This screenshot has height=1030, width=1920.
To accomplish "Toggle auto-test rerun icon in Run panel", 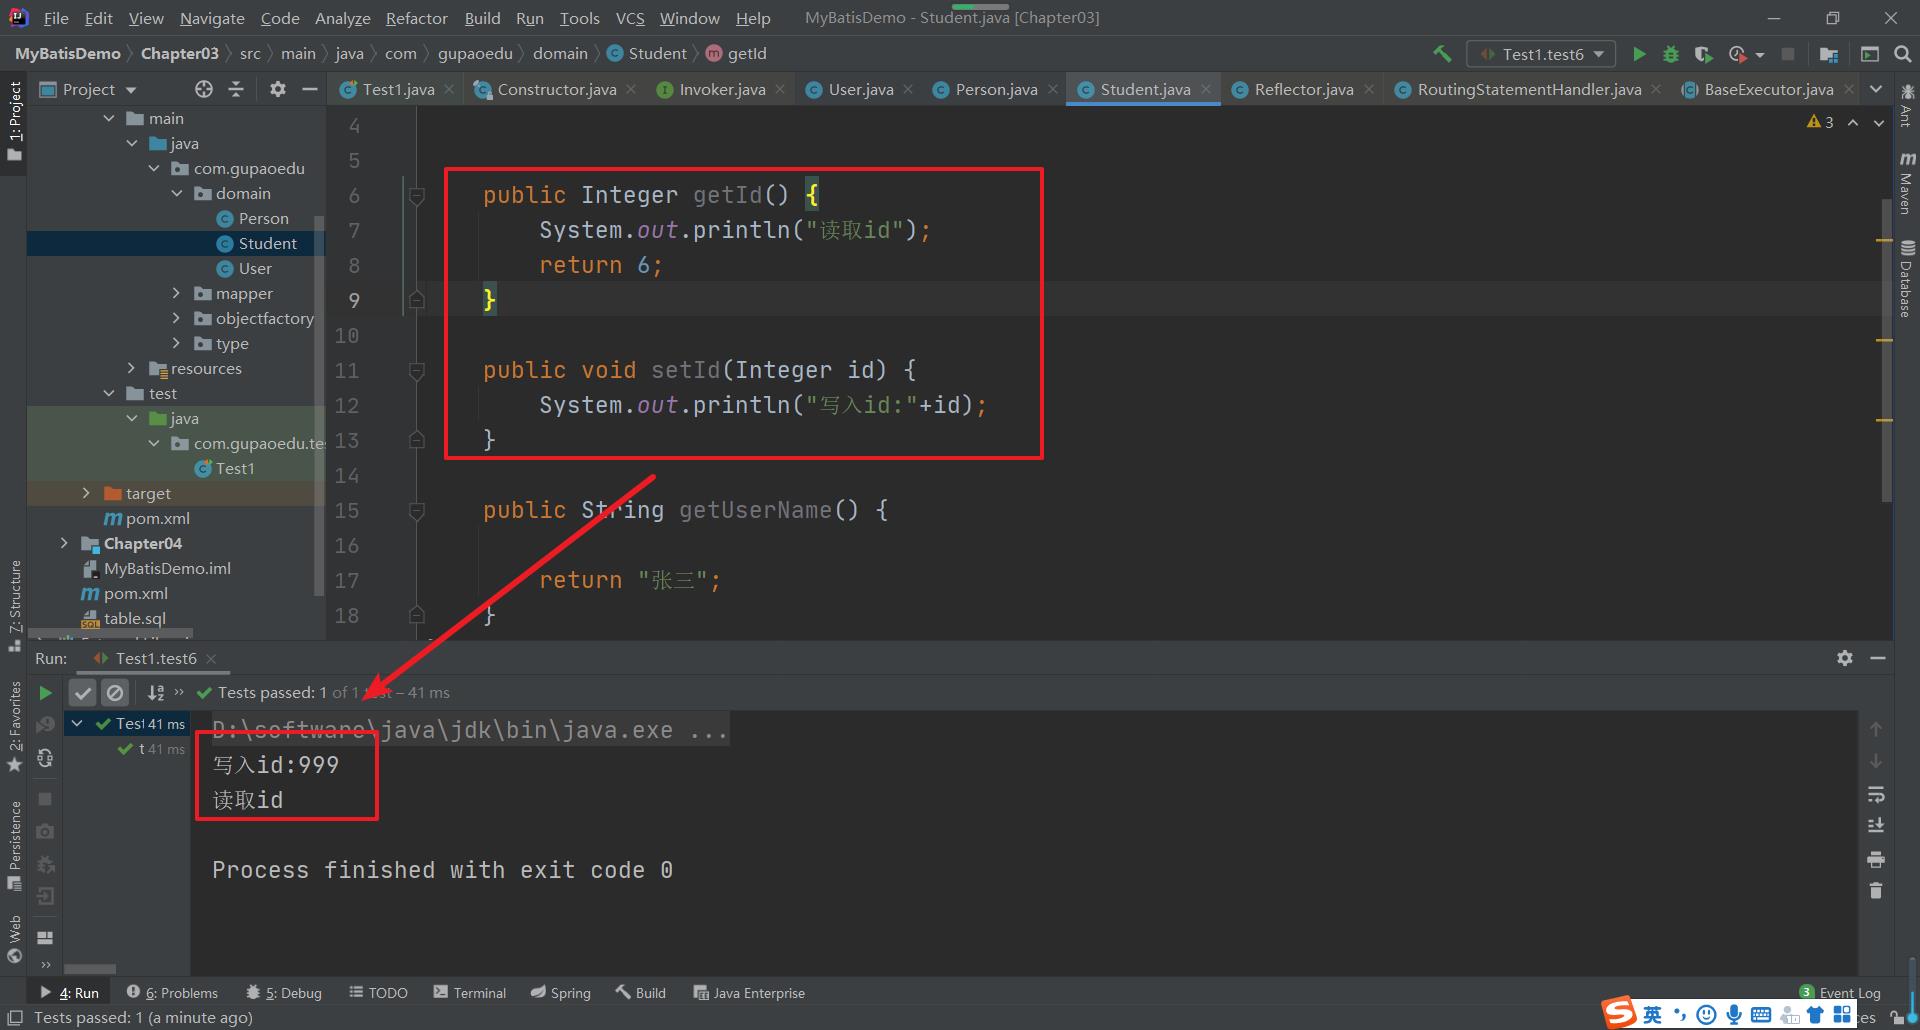I will point(45,758).
